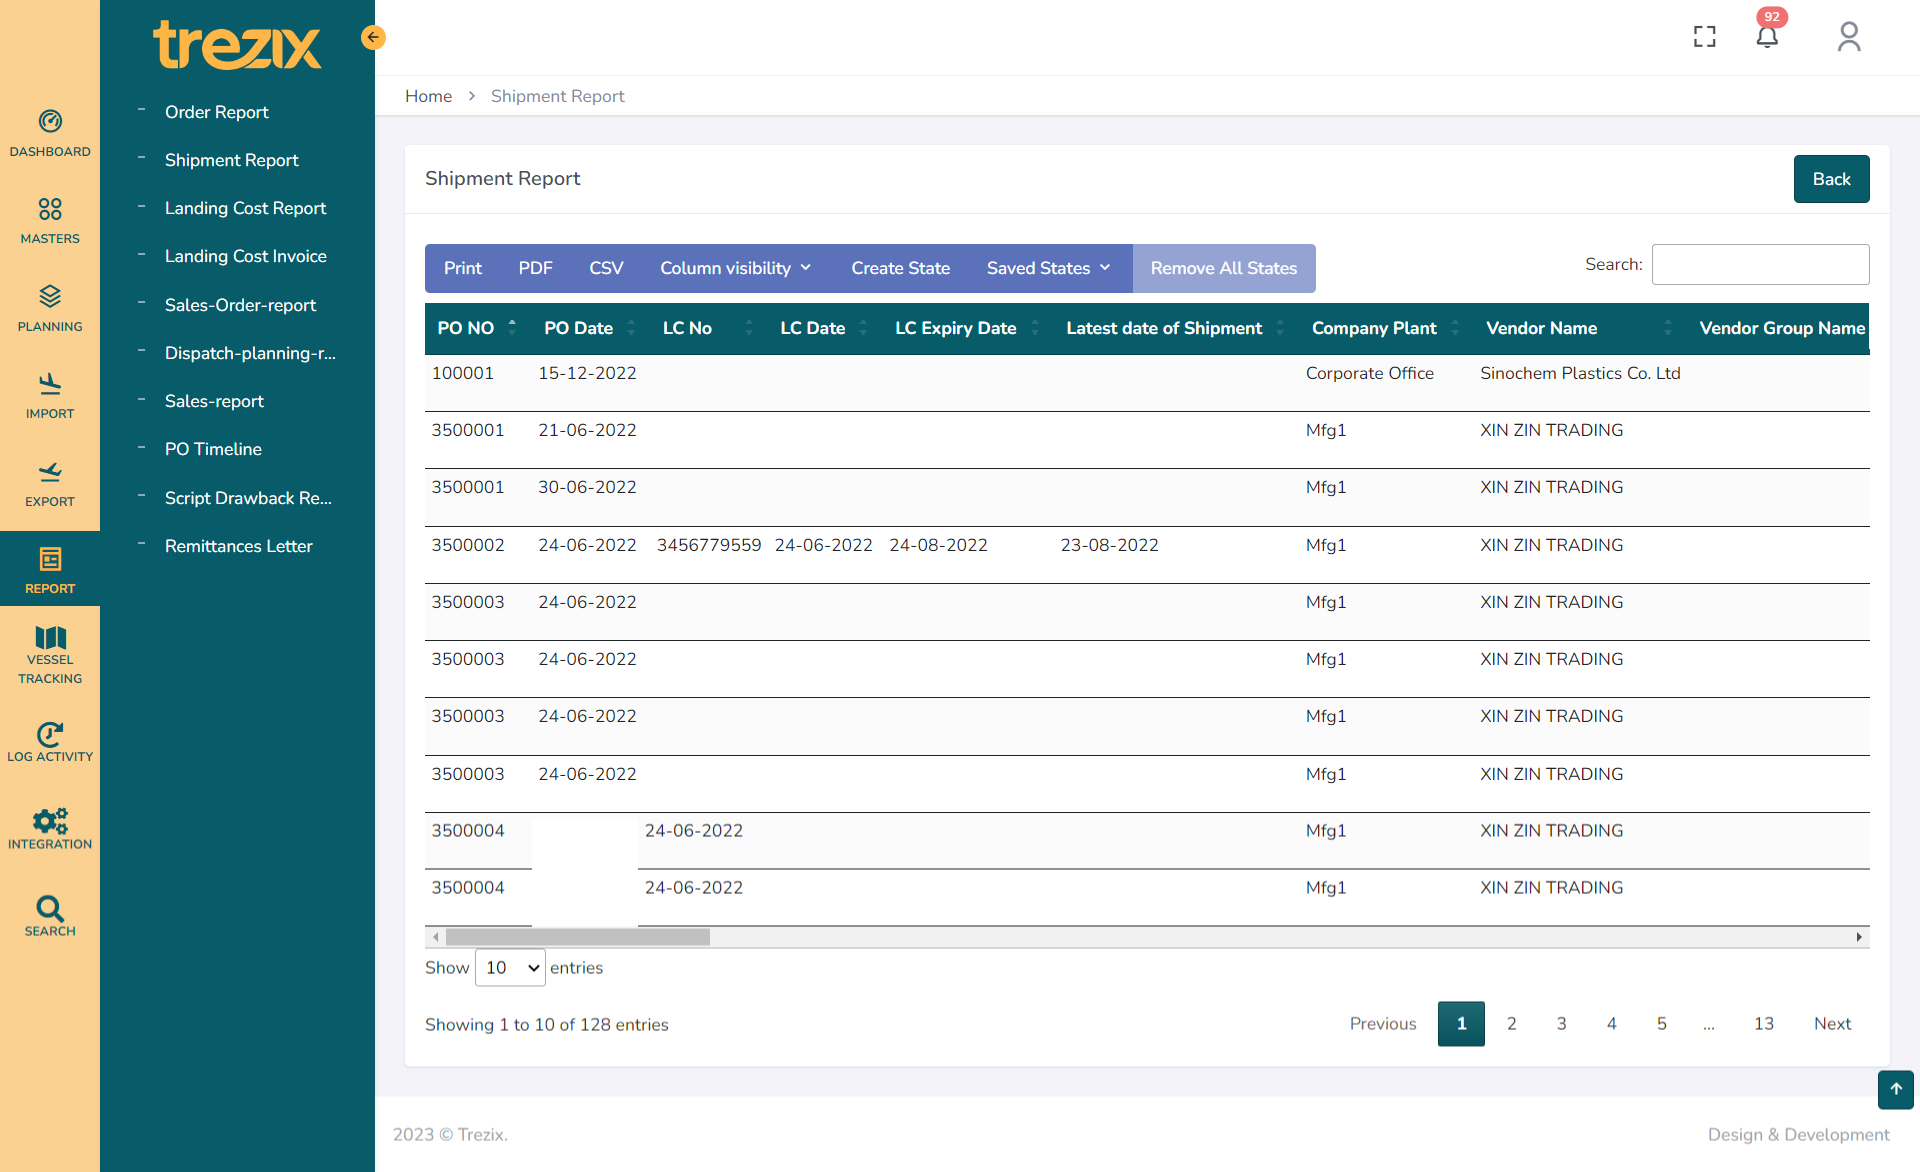Open the Import plane icon
Viewport: 1920px width, 1172px height.
coord(50,384)
